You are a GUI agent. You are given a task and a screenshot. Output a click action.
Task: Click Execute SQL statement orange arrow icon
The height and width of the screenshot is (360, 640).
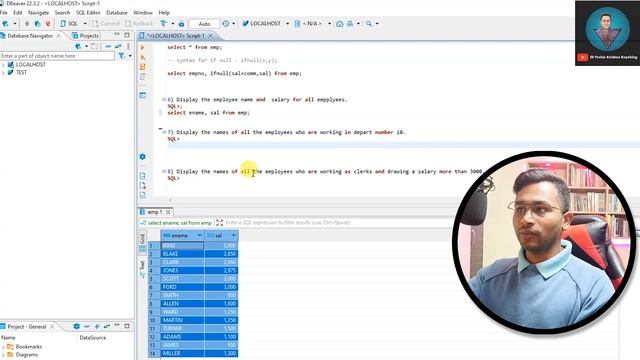pyautogui.click(x=142, y=48)
